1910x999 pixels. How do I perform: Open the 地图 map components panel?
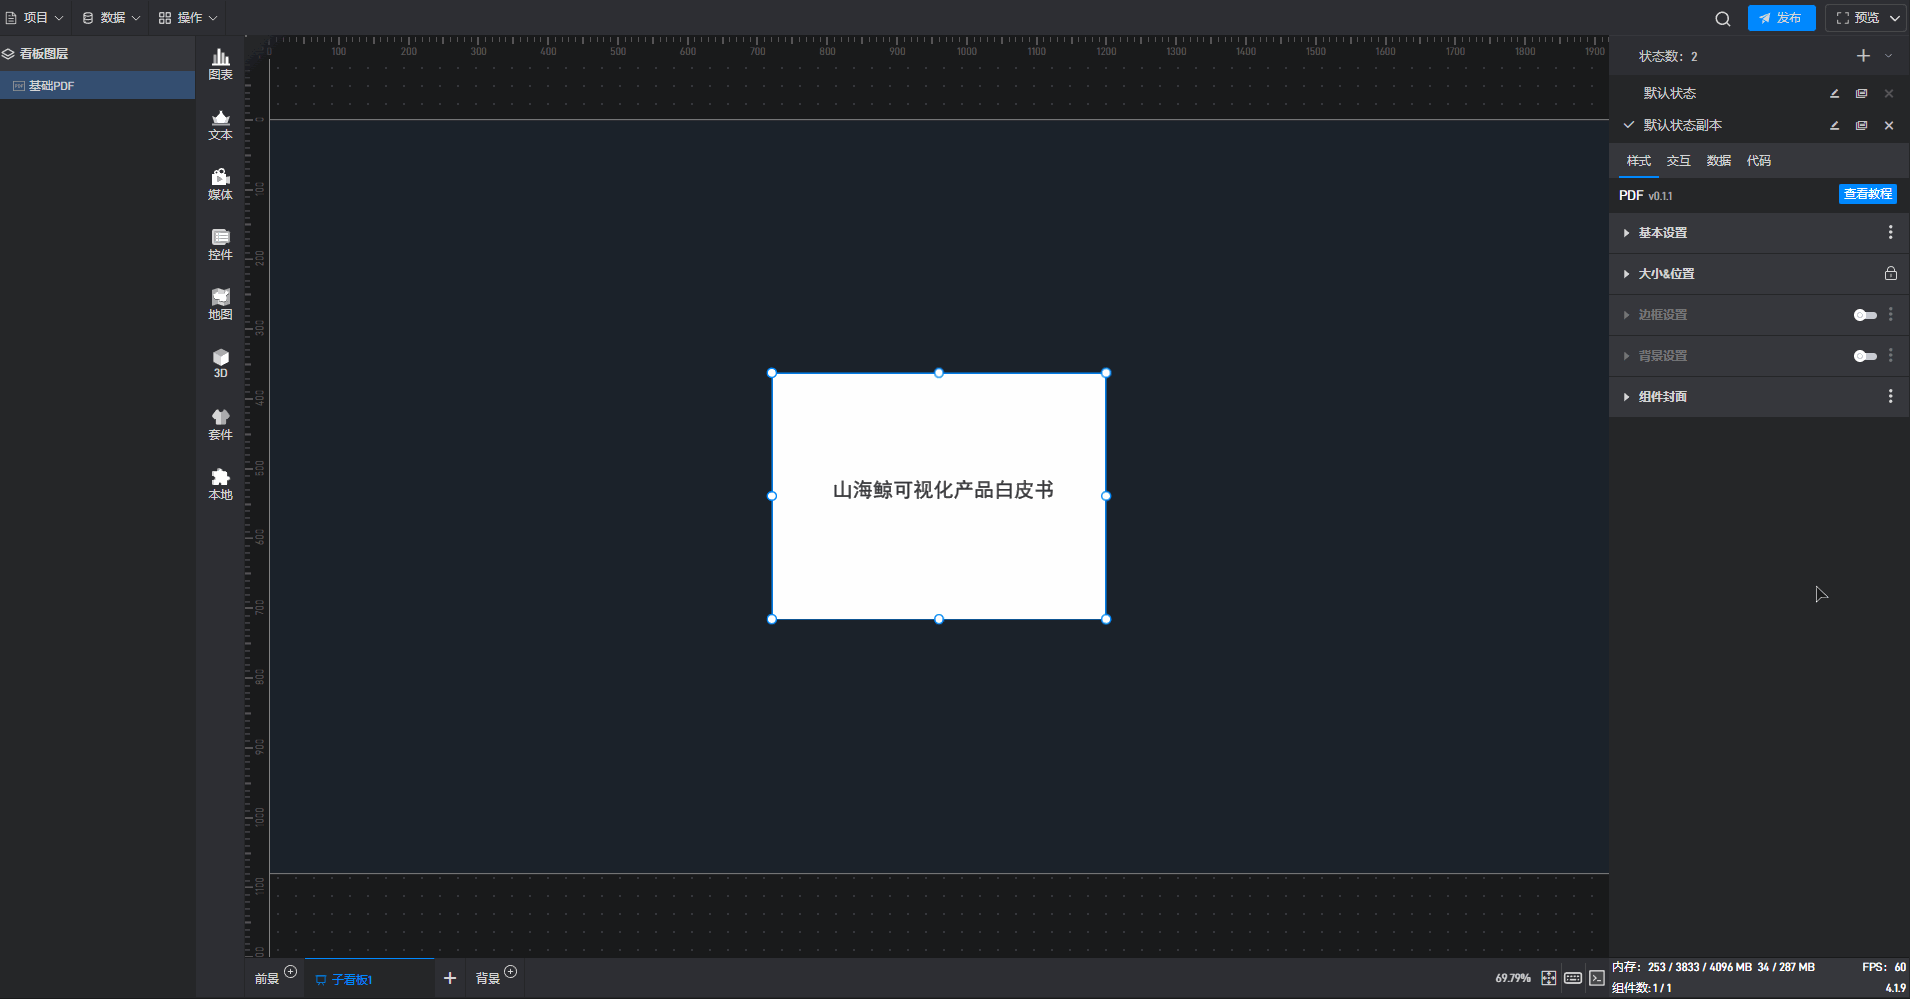coord(220,305)
